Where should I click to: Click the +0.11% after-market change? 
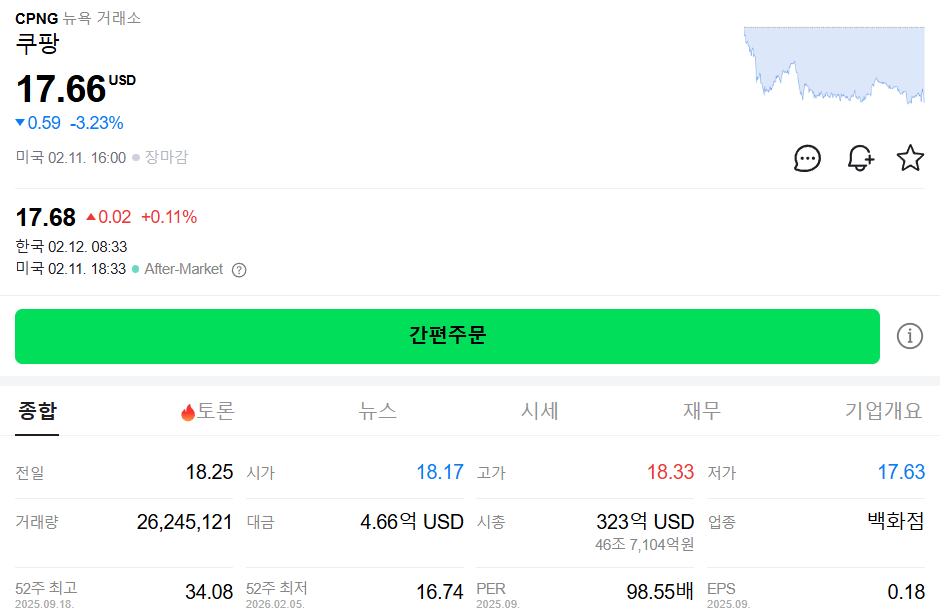[169, 217]
